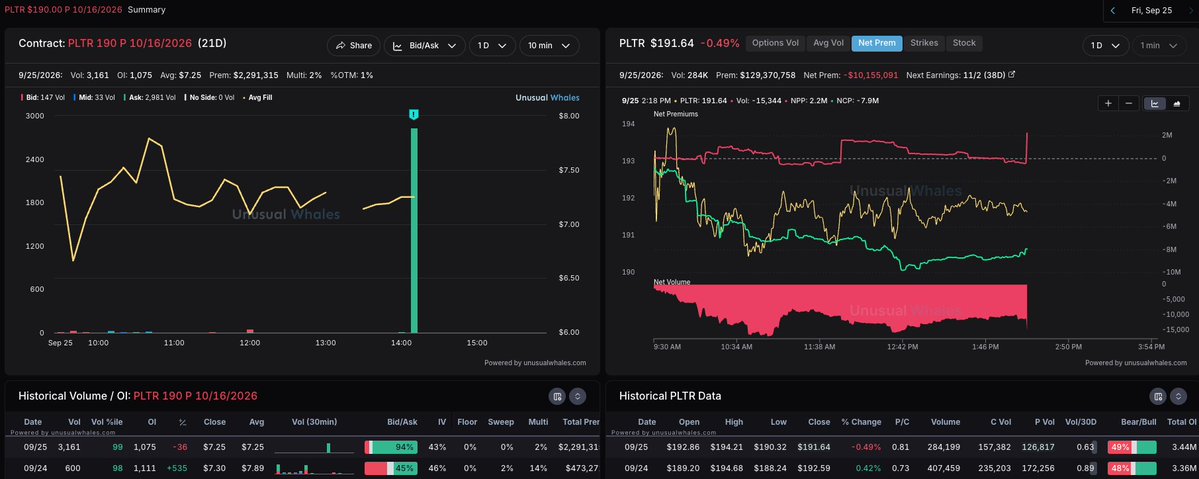
Task: Collapse the Historical Volume / OI table
Action: [x=577, y=396]
